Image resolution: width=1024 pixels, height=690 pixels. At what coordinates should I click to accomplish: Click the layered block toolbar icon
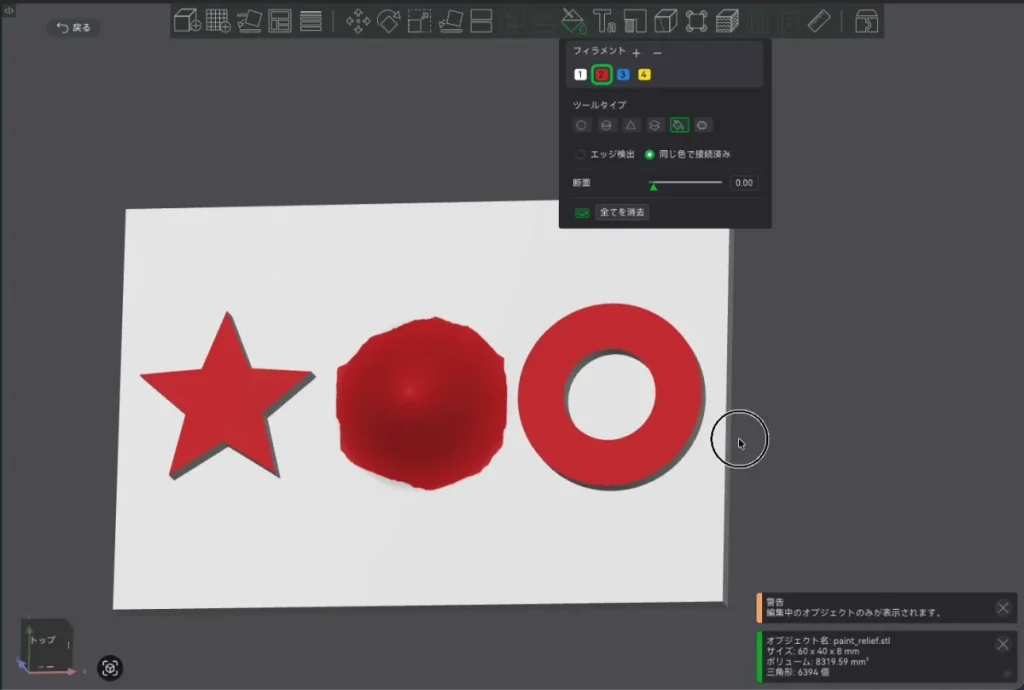(727, 21)
